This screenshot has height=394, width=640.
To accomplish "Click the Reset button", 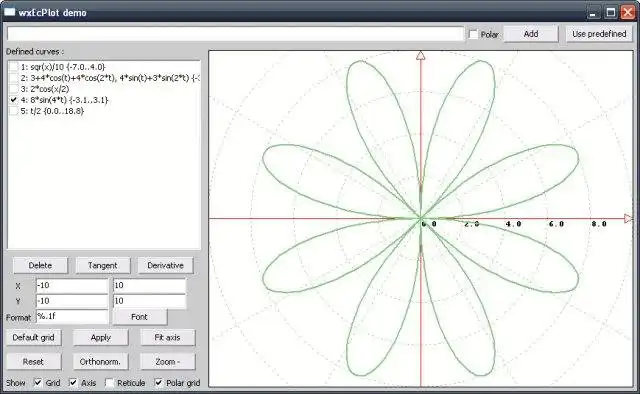I will (x=33, y=362).
